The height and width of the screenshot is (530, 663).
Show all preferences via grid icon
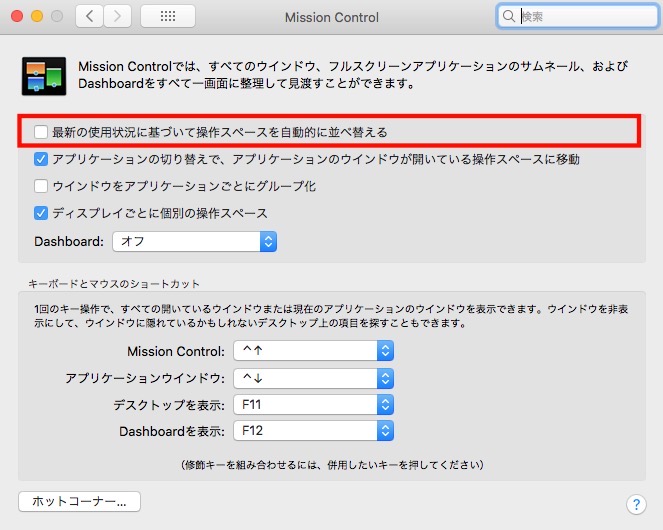click(168, 16)
